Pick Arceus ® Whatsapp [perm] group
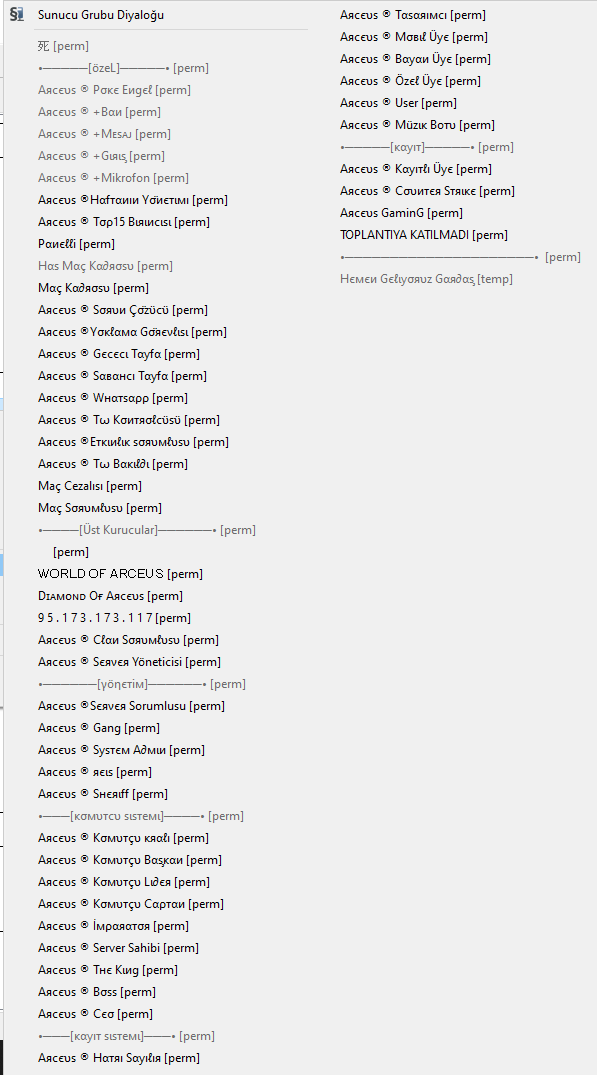This screenshot has width=597, height=1075. (112, 398)
